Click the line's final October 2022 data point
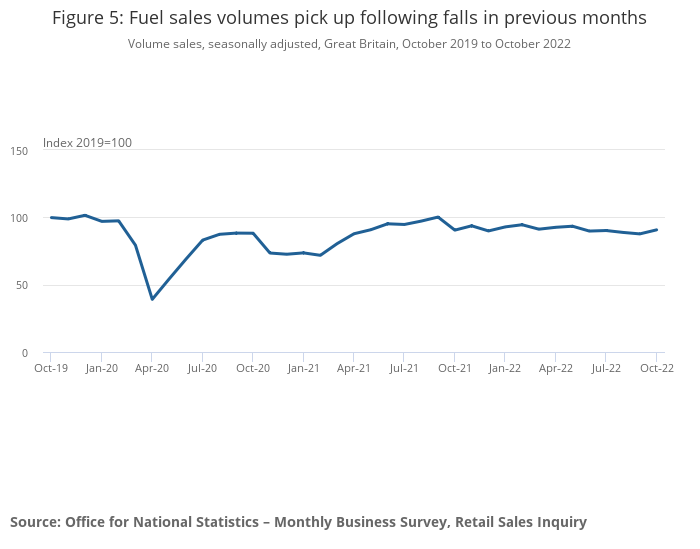This screenshot has height=549, width=700. coord(656,229)
